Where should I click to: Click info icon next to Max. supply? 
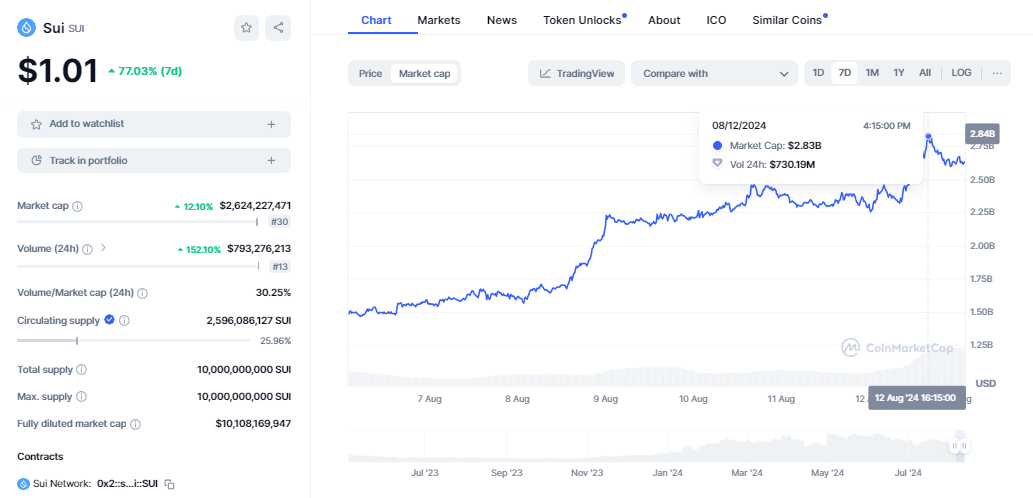pos(82,397)
